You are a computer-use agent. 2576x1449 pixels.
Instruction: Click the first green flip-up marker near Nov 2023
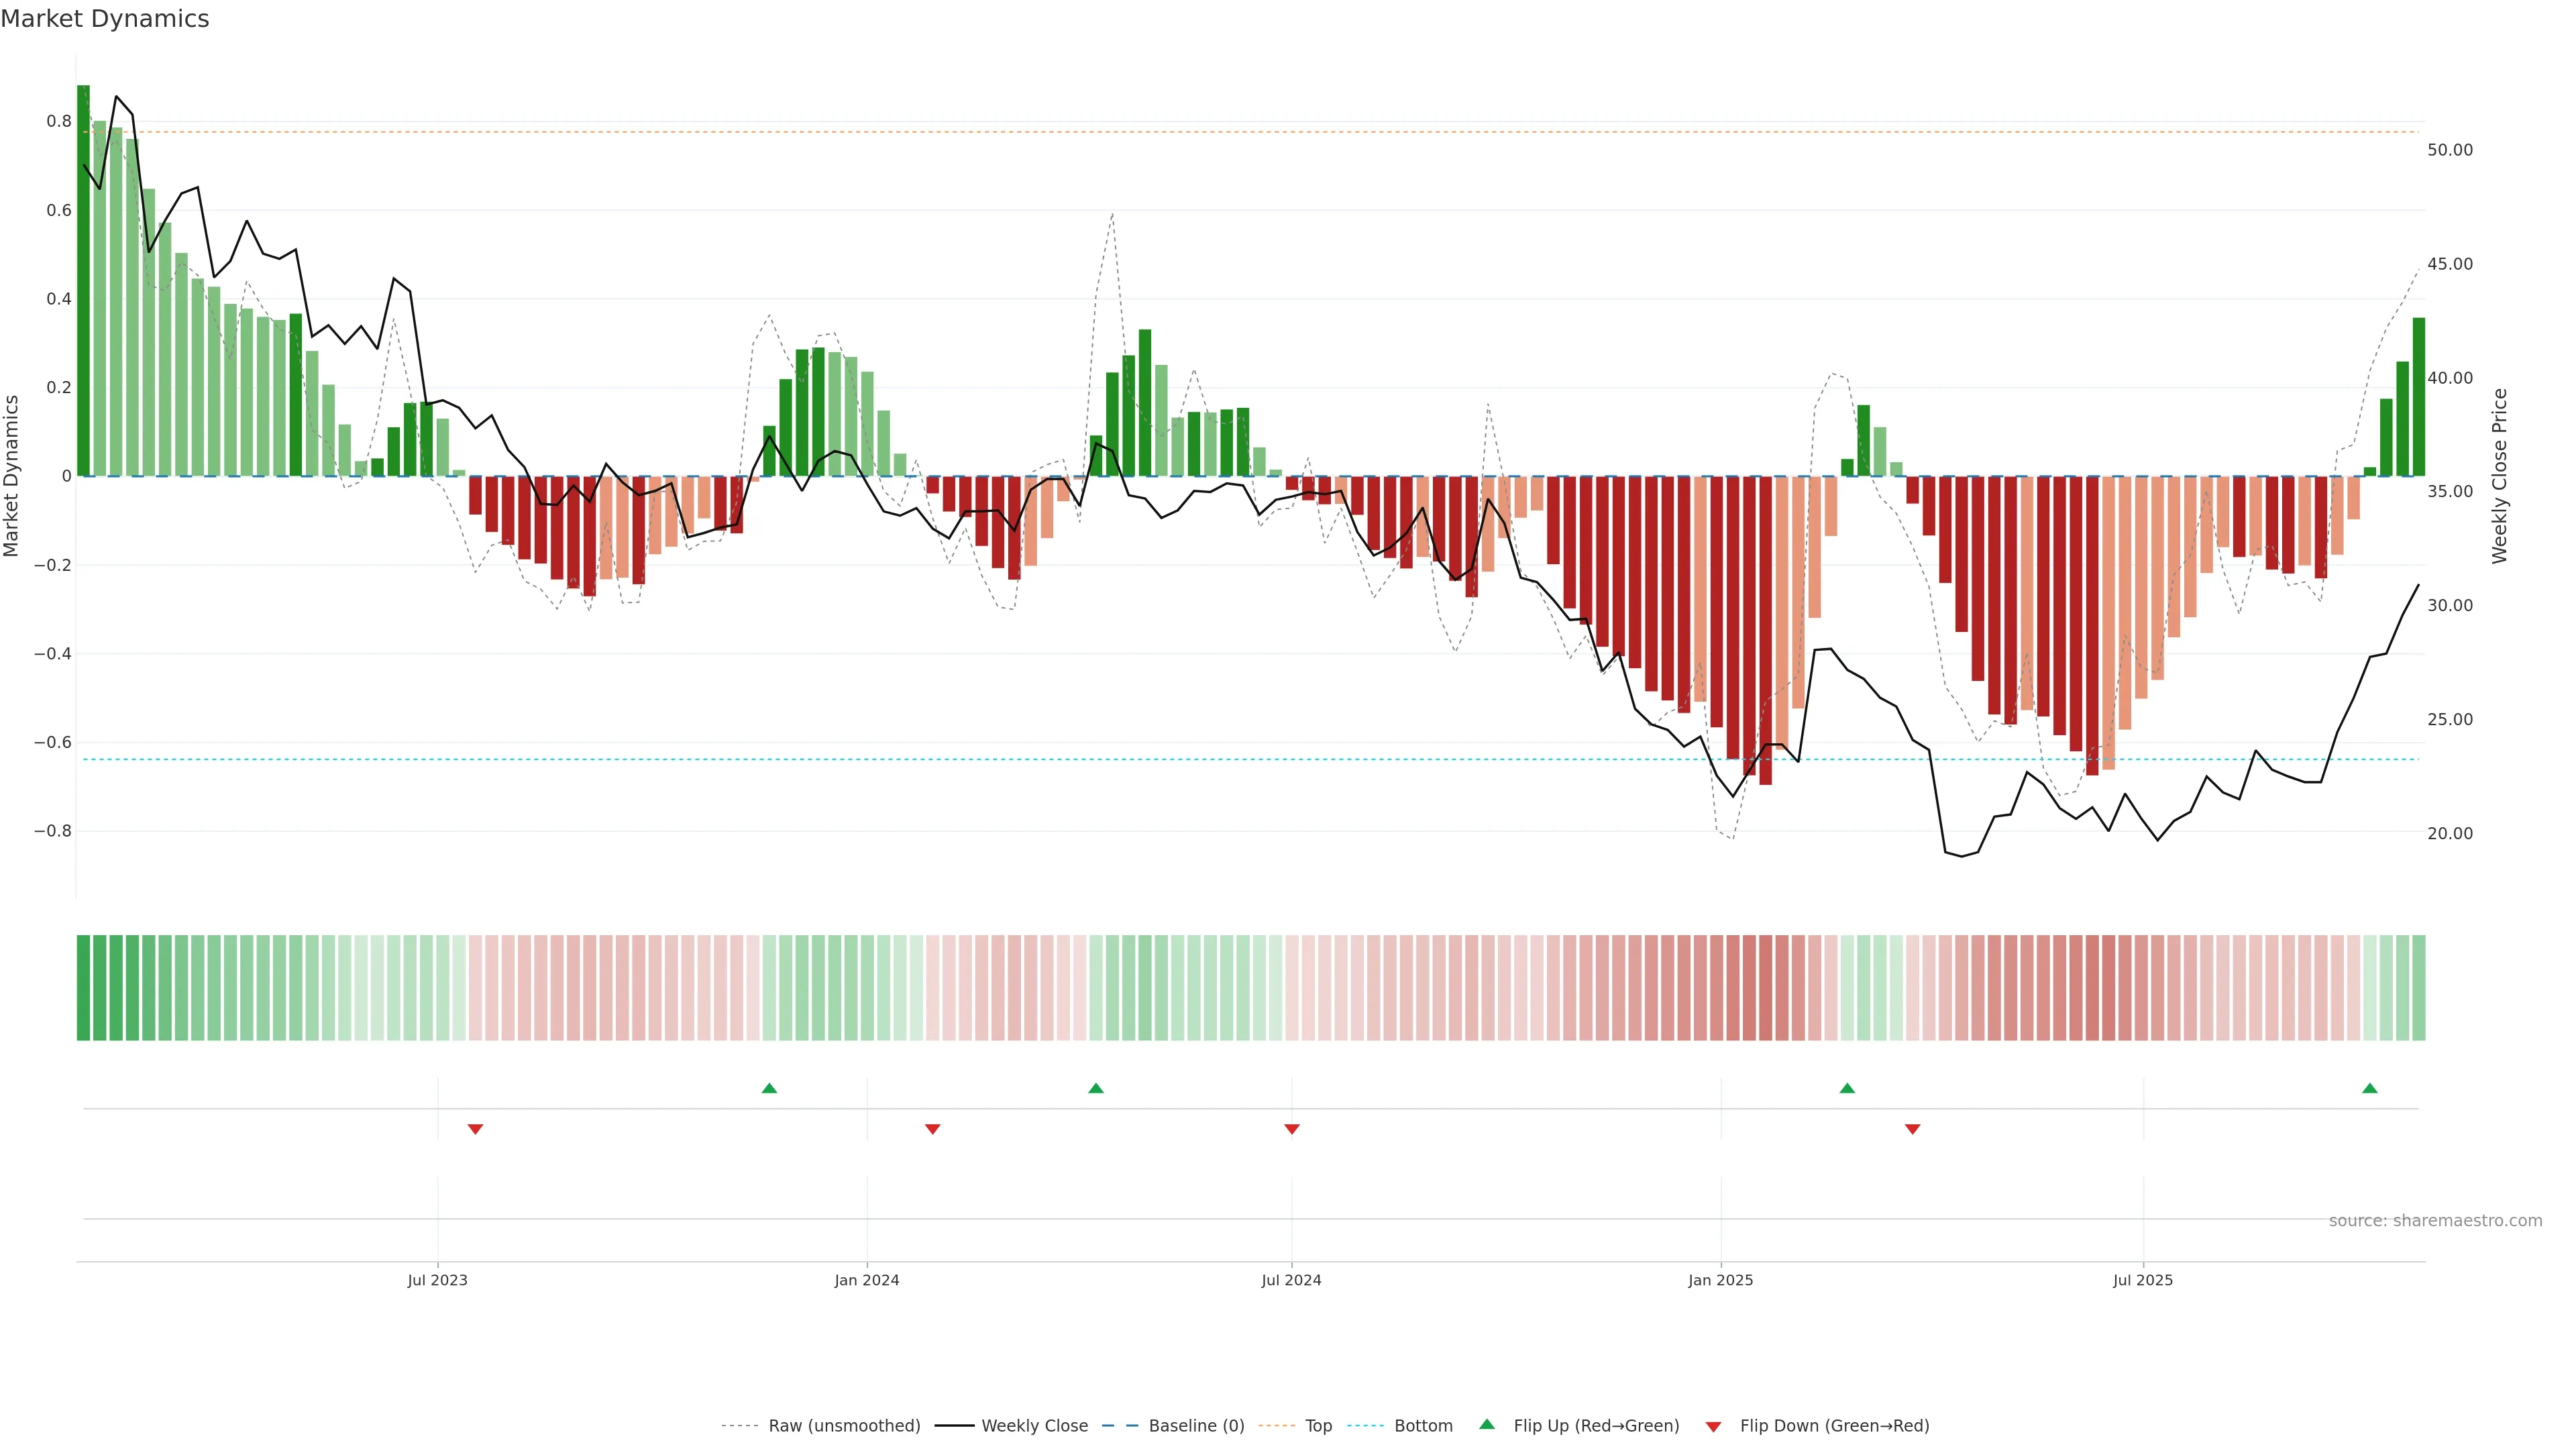pos(769,1088)
